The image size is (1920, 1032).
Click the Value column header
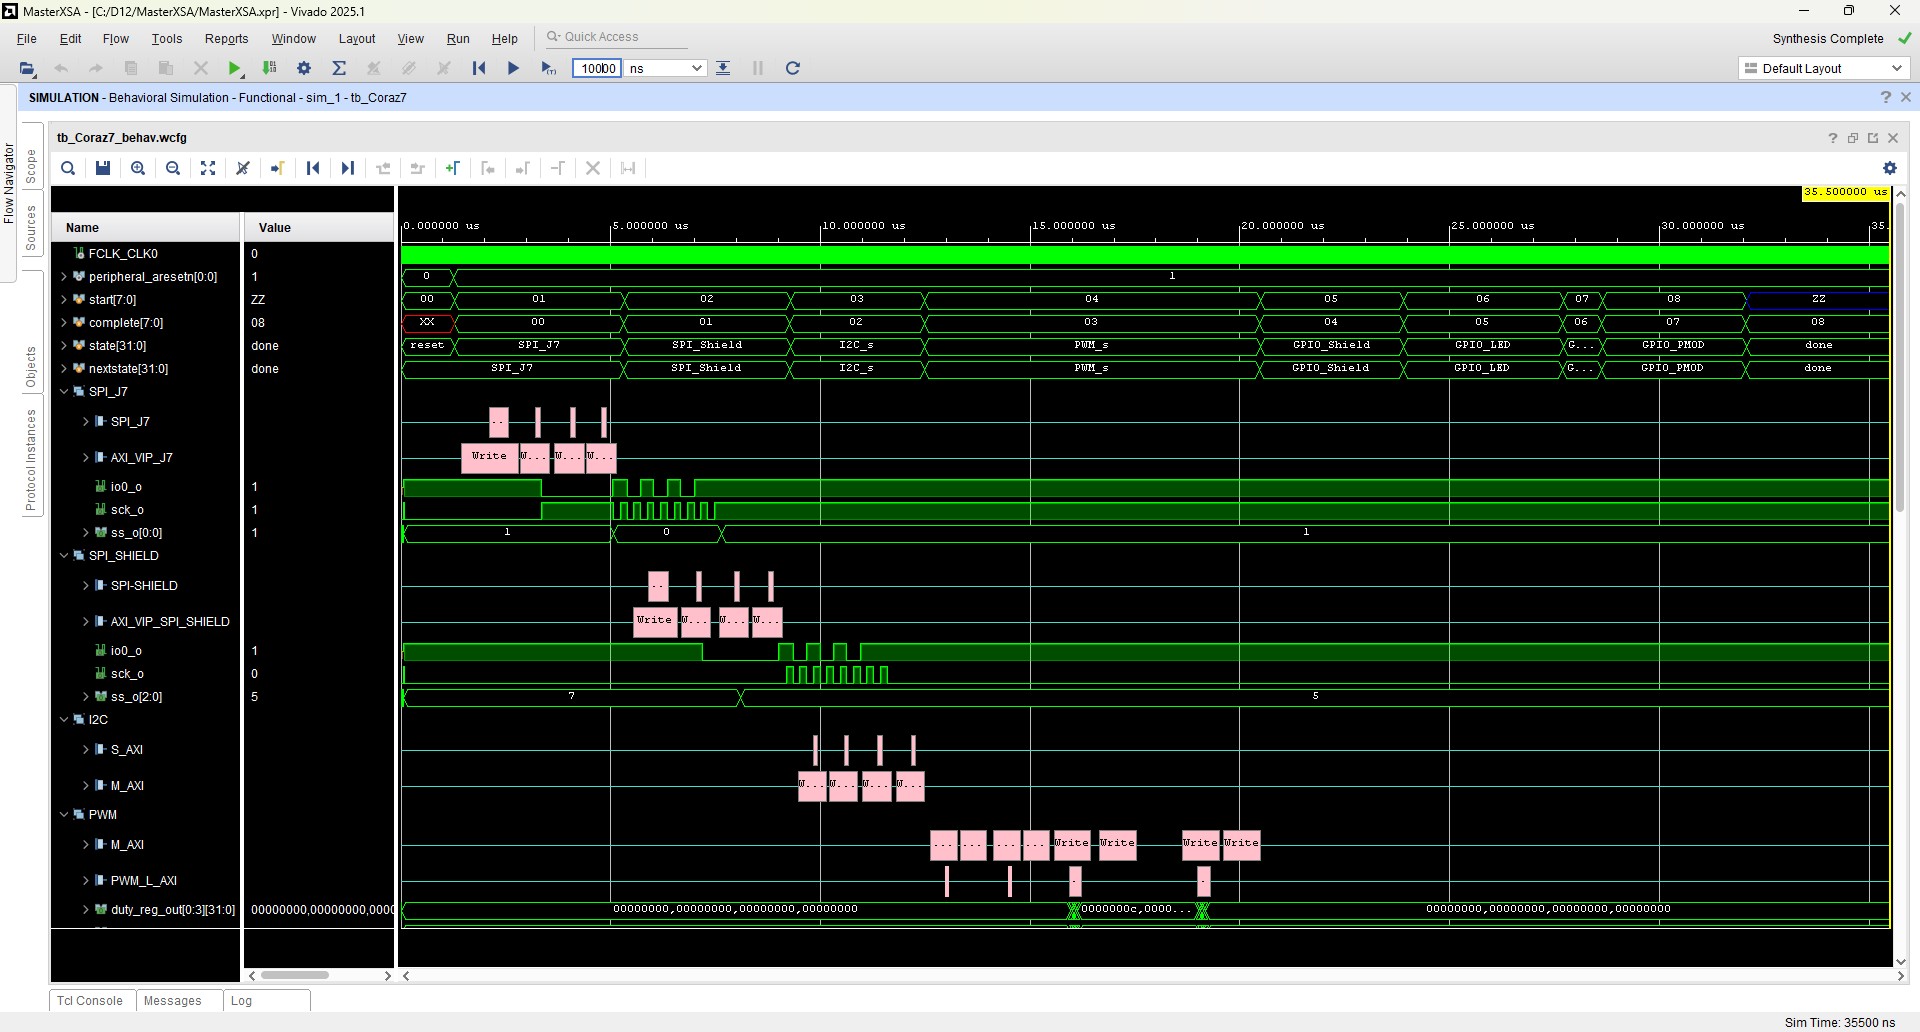pyautogui.click(x=319, y=227)
